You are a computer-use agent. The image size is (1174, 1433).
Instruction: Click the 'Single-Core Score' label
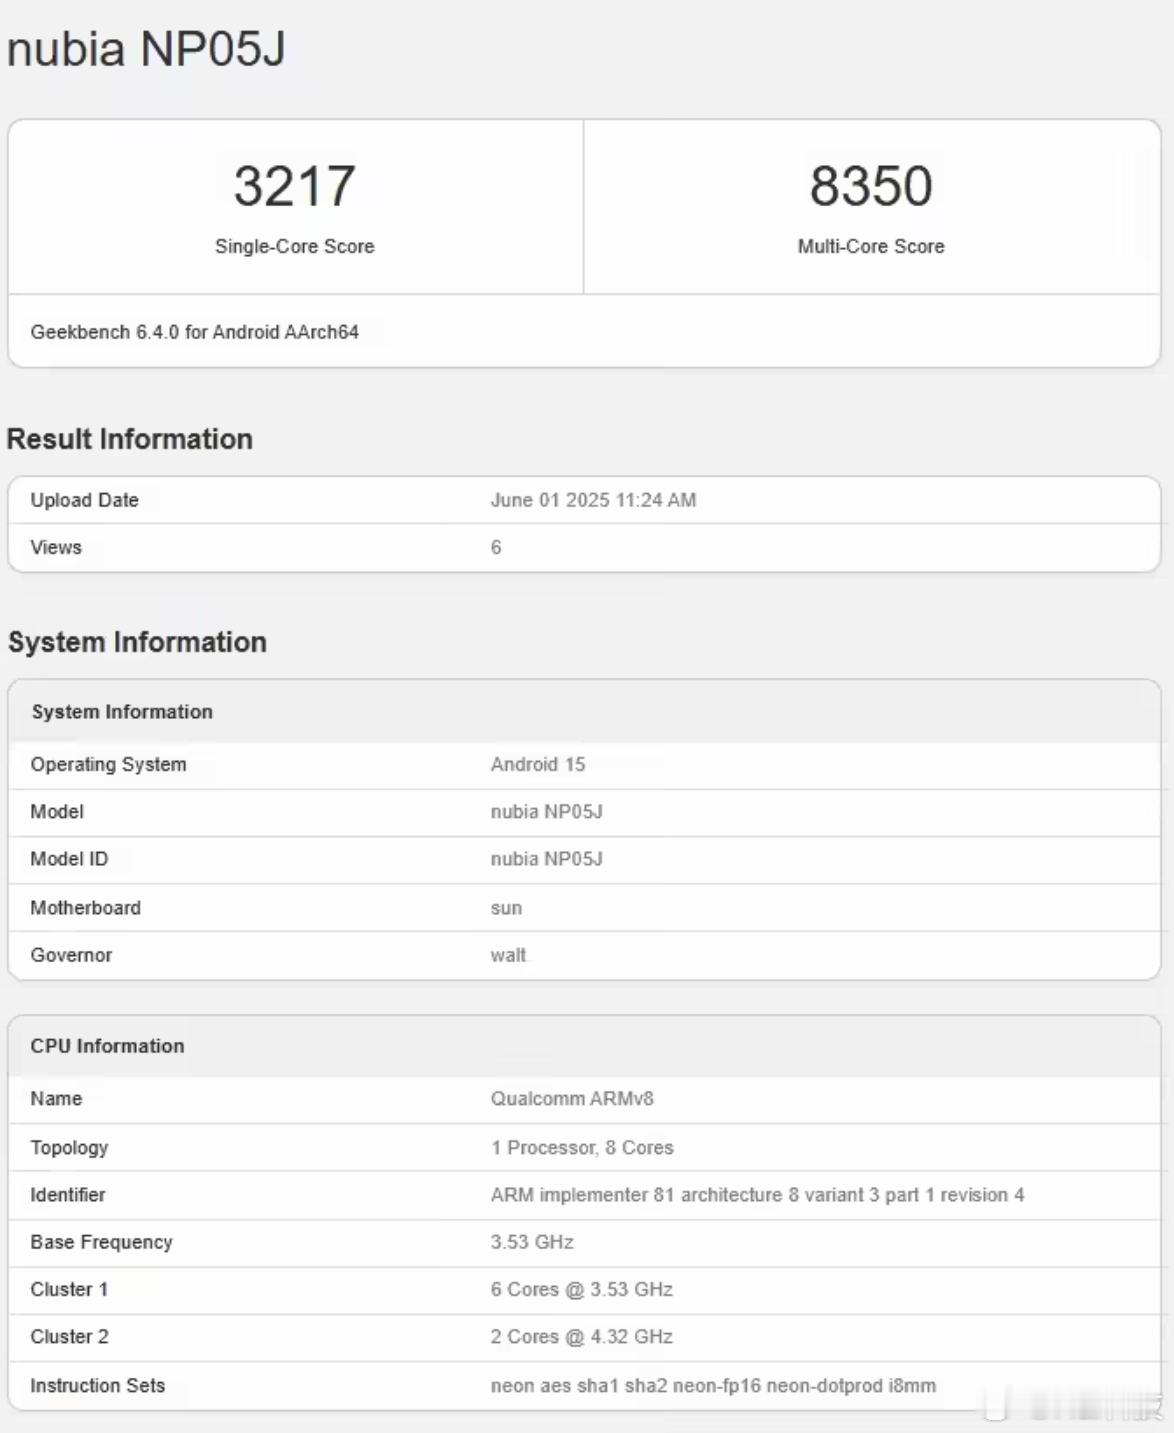coord(294,246)
